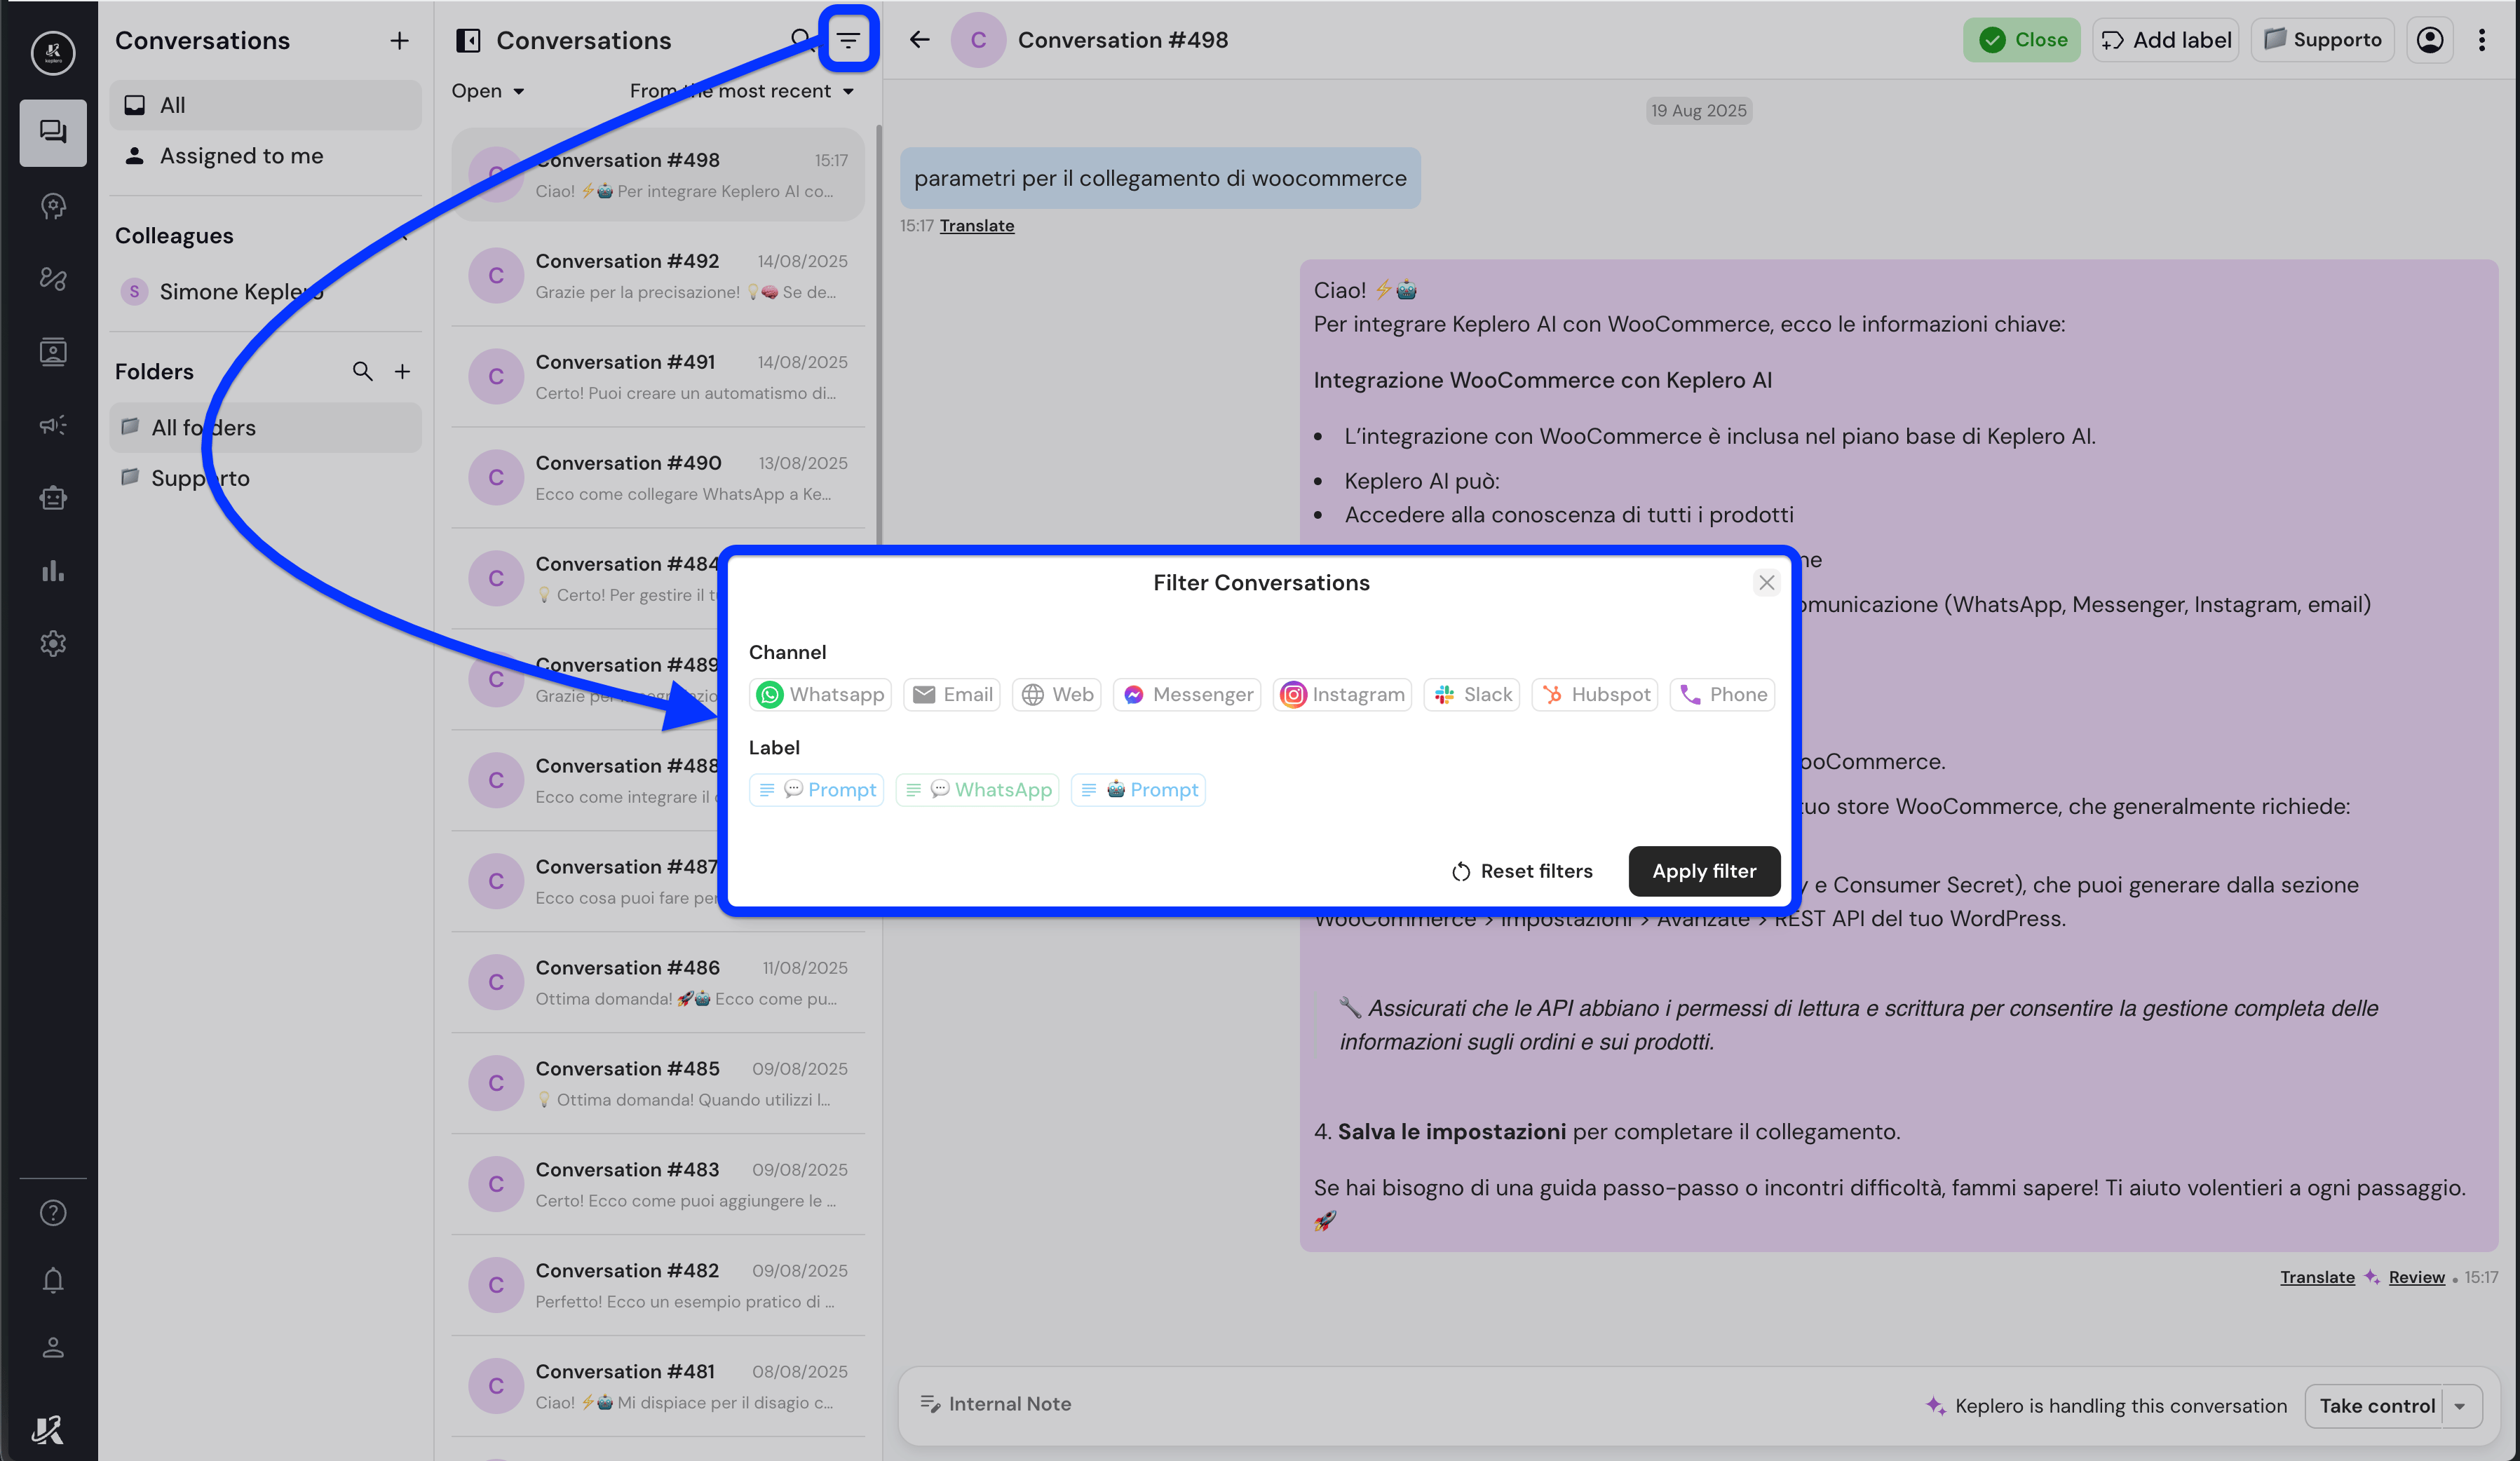The height and width of the screenshot is (1461, 2520).
Task: Click Reset filters
Action: pyautogui.click(x=1521, y=871)
